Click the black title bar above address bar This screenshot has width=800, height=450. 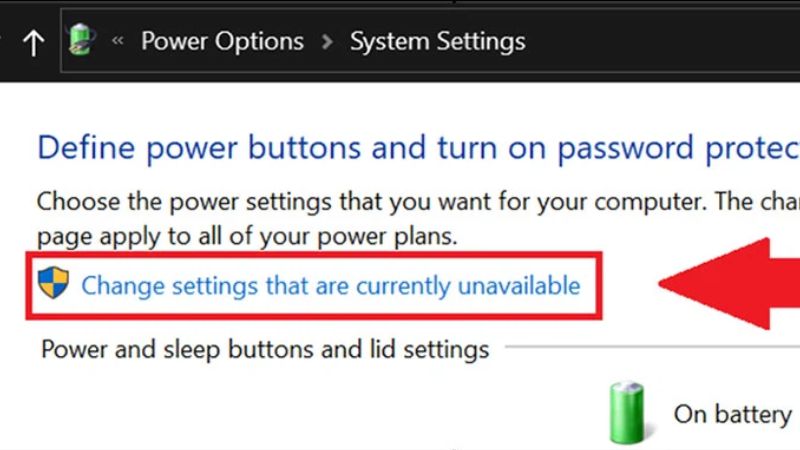point(400,6)
